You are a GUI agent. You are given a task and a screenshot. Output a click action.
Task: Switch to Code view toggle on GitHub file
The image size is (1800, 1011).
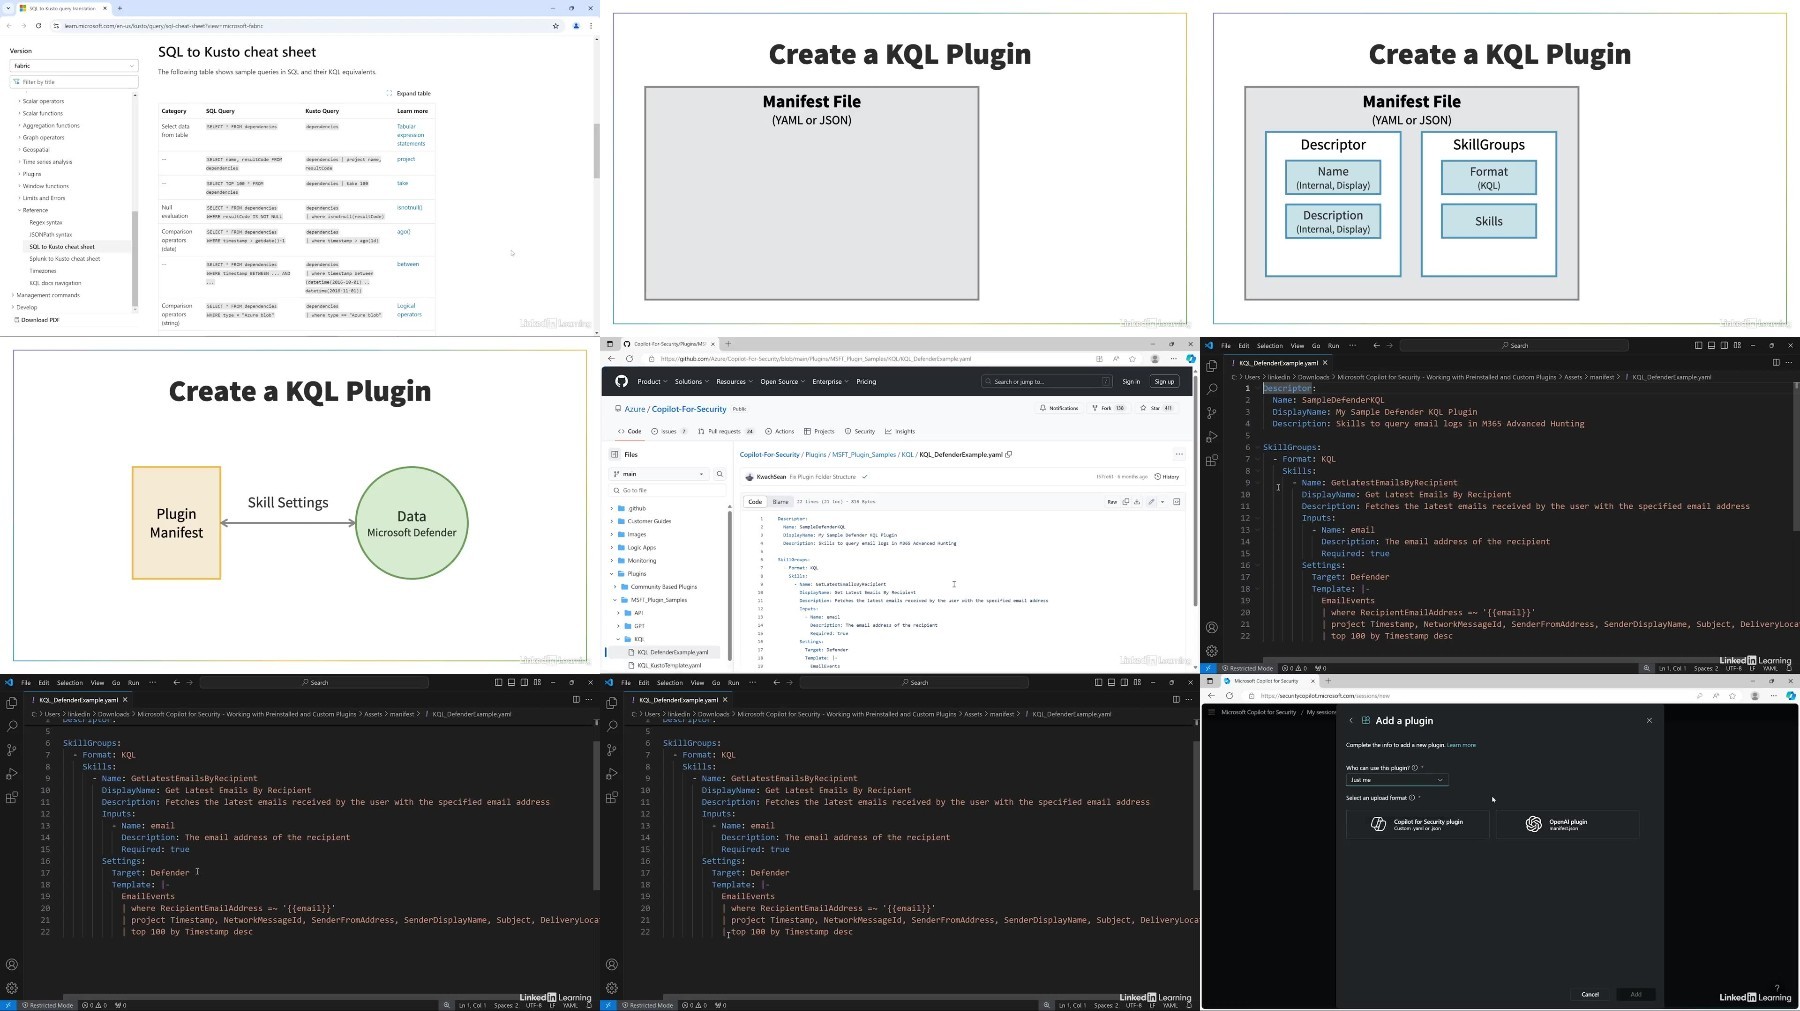755,502
